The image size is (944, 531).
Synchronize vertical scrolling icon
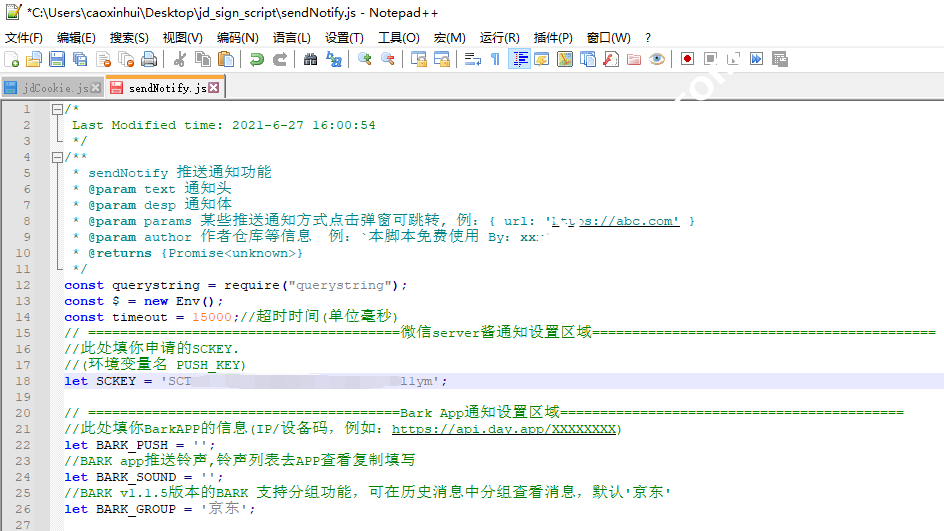418,59
